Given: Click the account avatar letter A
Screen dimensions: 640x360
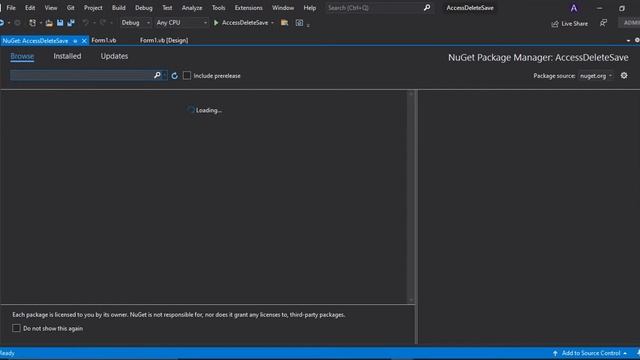Looking at the screenshot, I should coord(574,8).
